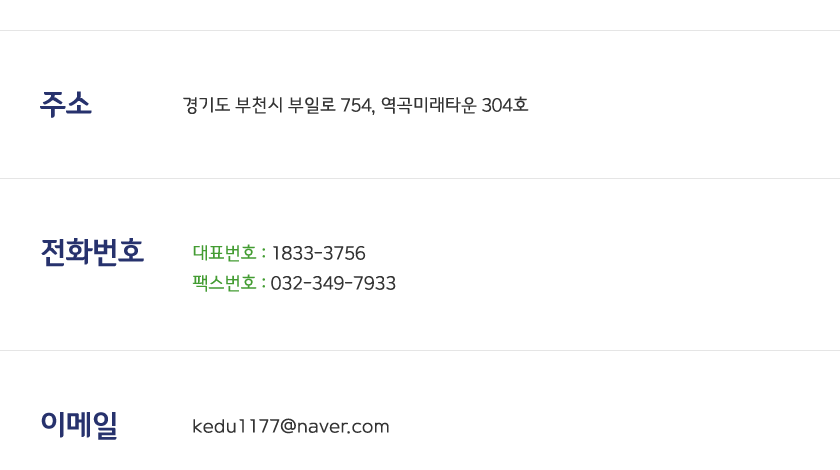The width and height of the screenshot is (840, 470).
Task: Click the last digits 7933 of fax number
Action: [x=375, y=284]
